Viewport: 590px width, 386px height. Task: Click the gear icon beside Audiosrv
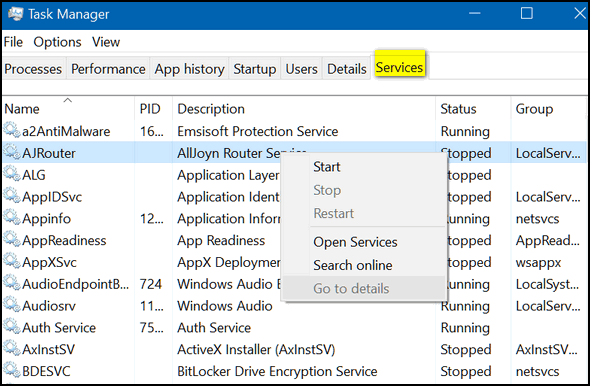click(x=12, y=305)
